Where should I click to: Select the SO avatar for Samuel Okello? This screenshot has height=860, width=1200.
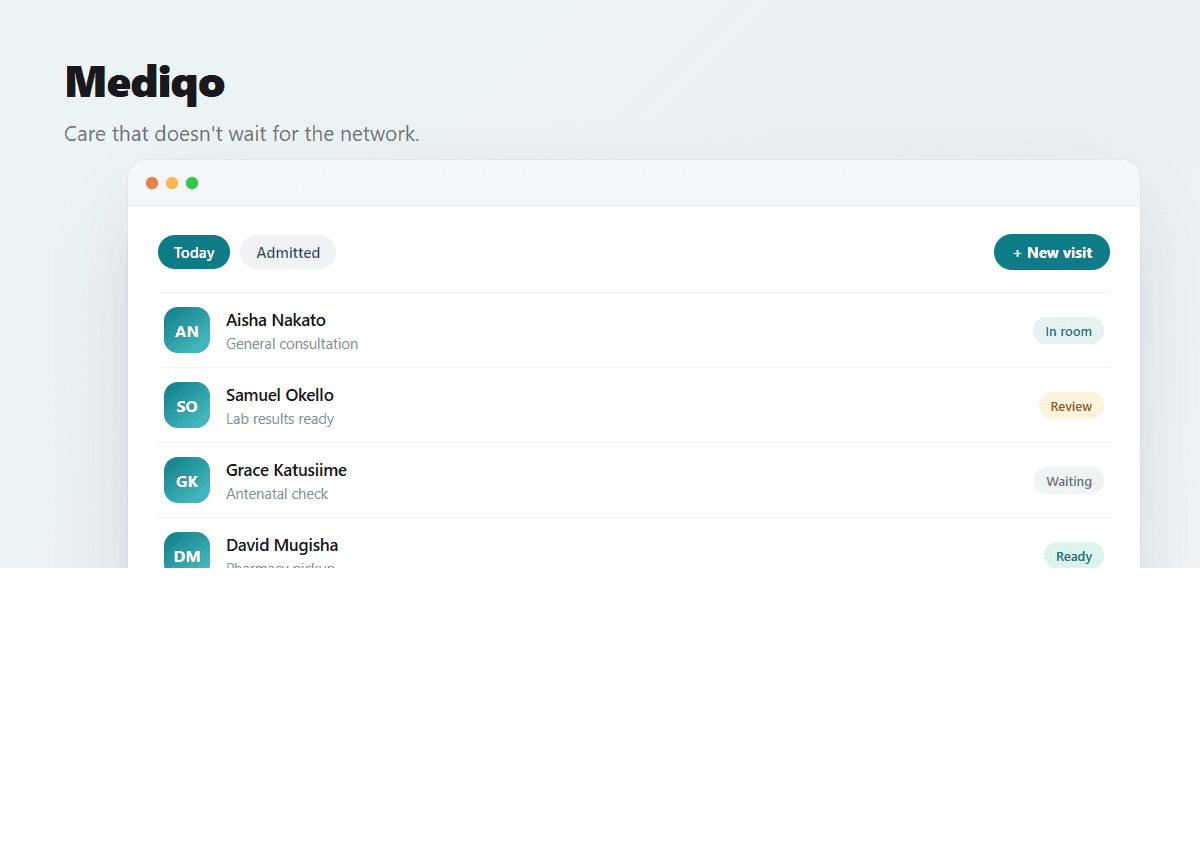(187, 405)
